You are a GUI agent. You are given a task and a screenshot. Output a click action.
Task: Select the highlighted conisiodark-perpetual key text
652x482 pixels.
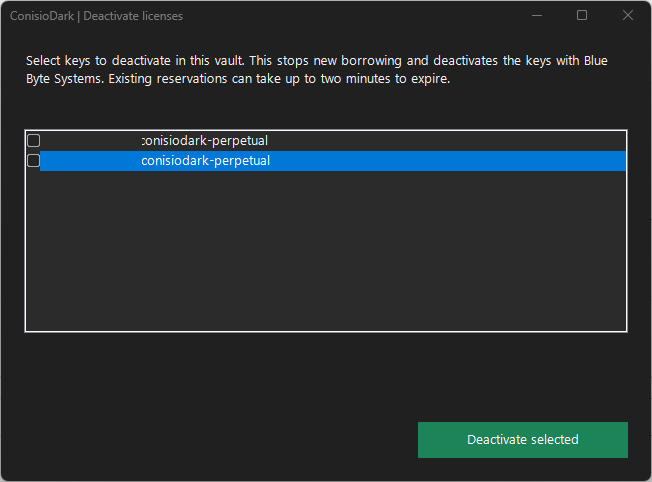[206, 161]
